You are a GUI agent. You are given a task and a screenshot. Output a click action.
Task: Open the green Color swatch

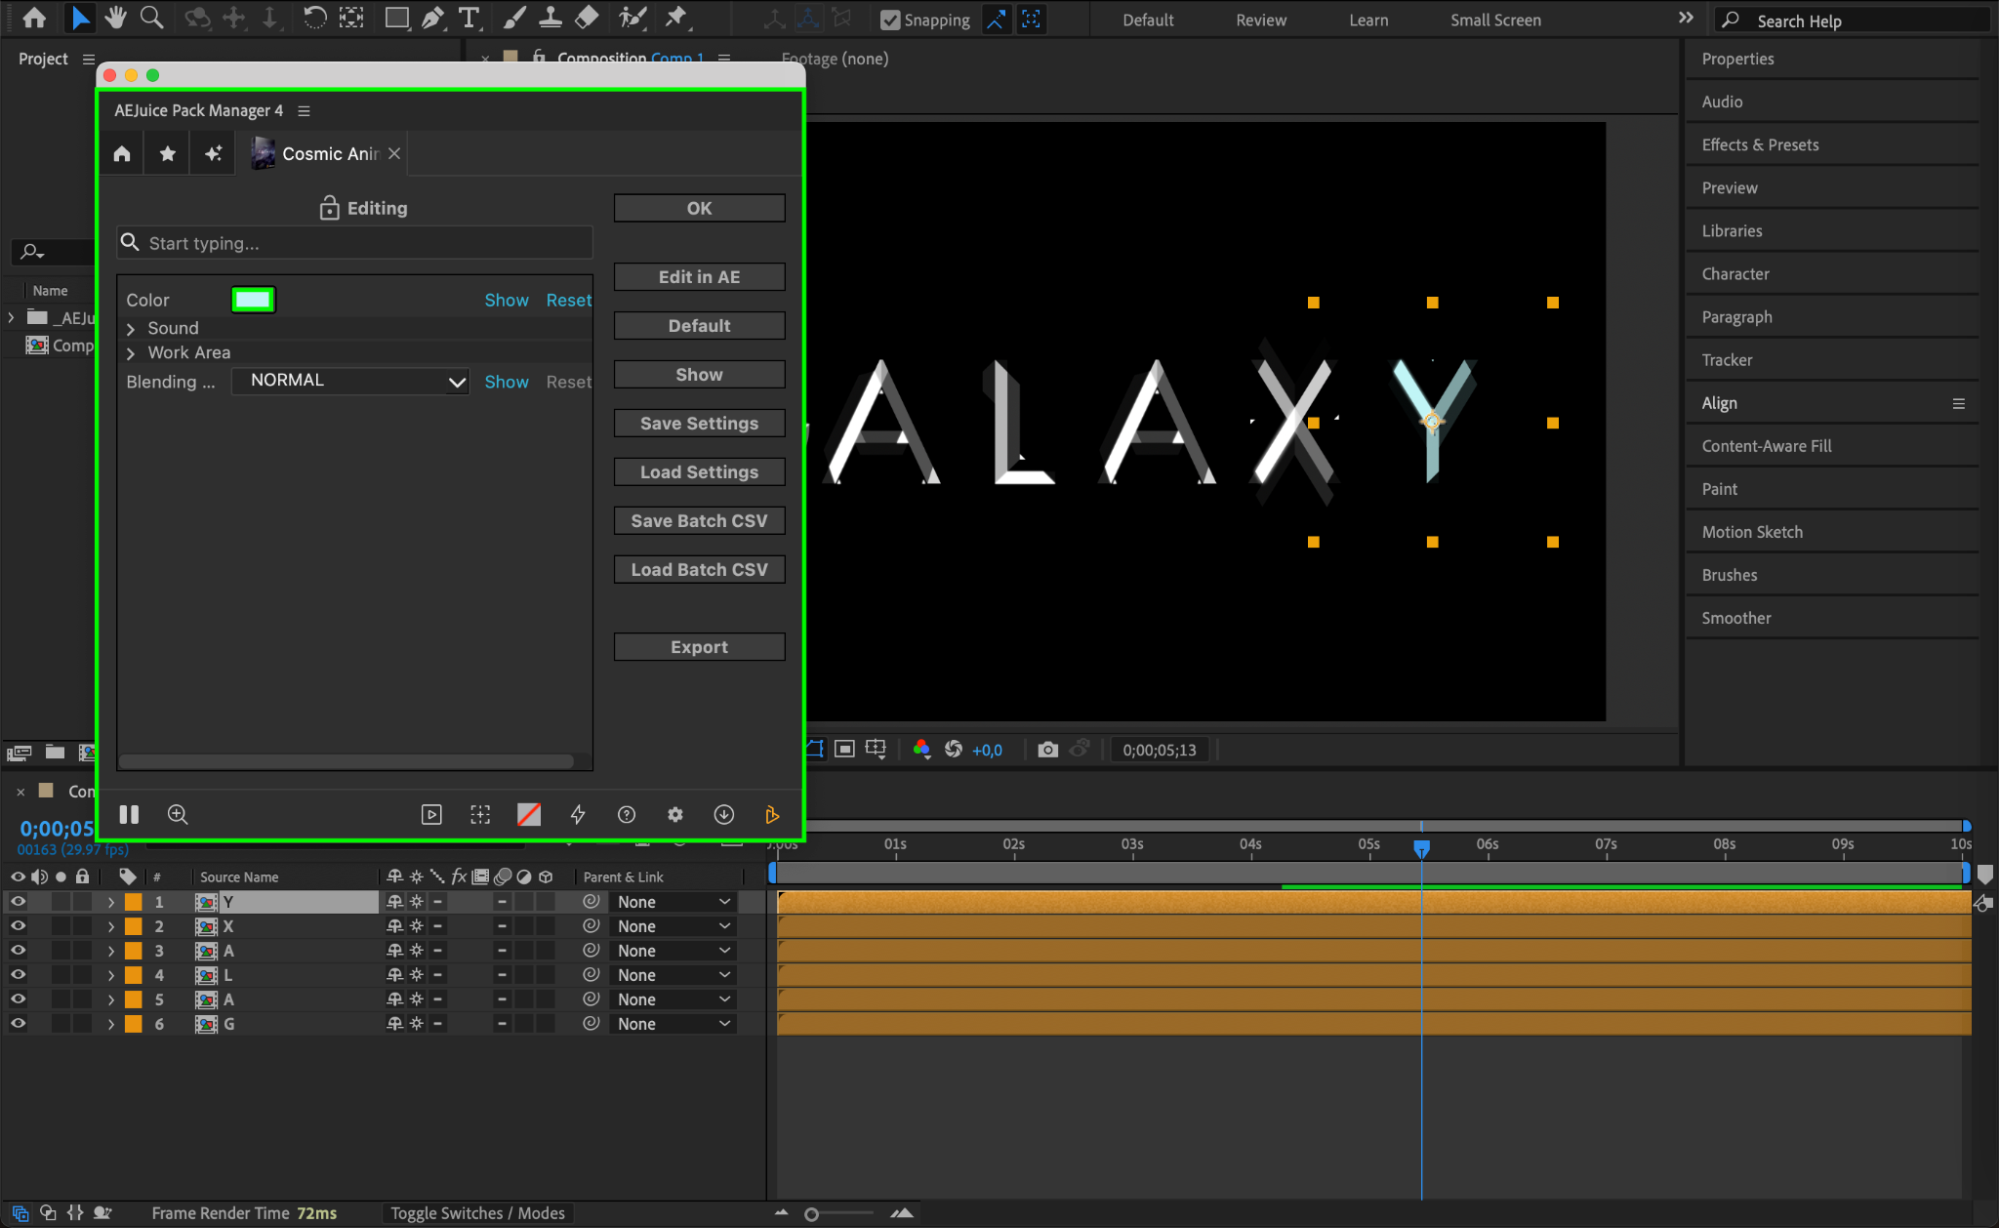252,299
